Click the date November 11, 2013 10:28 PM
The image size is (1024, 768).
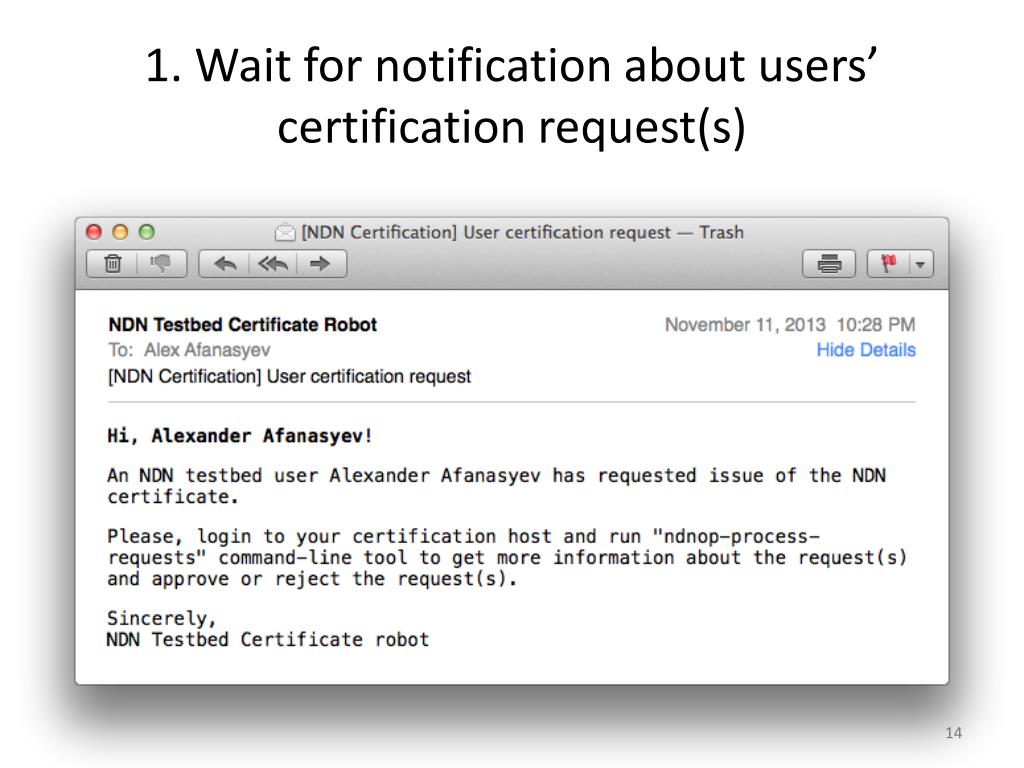point(790,325)
